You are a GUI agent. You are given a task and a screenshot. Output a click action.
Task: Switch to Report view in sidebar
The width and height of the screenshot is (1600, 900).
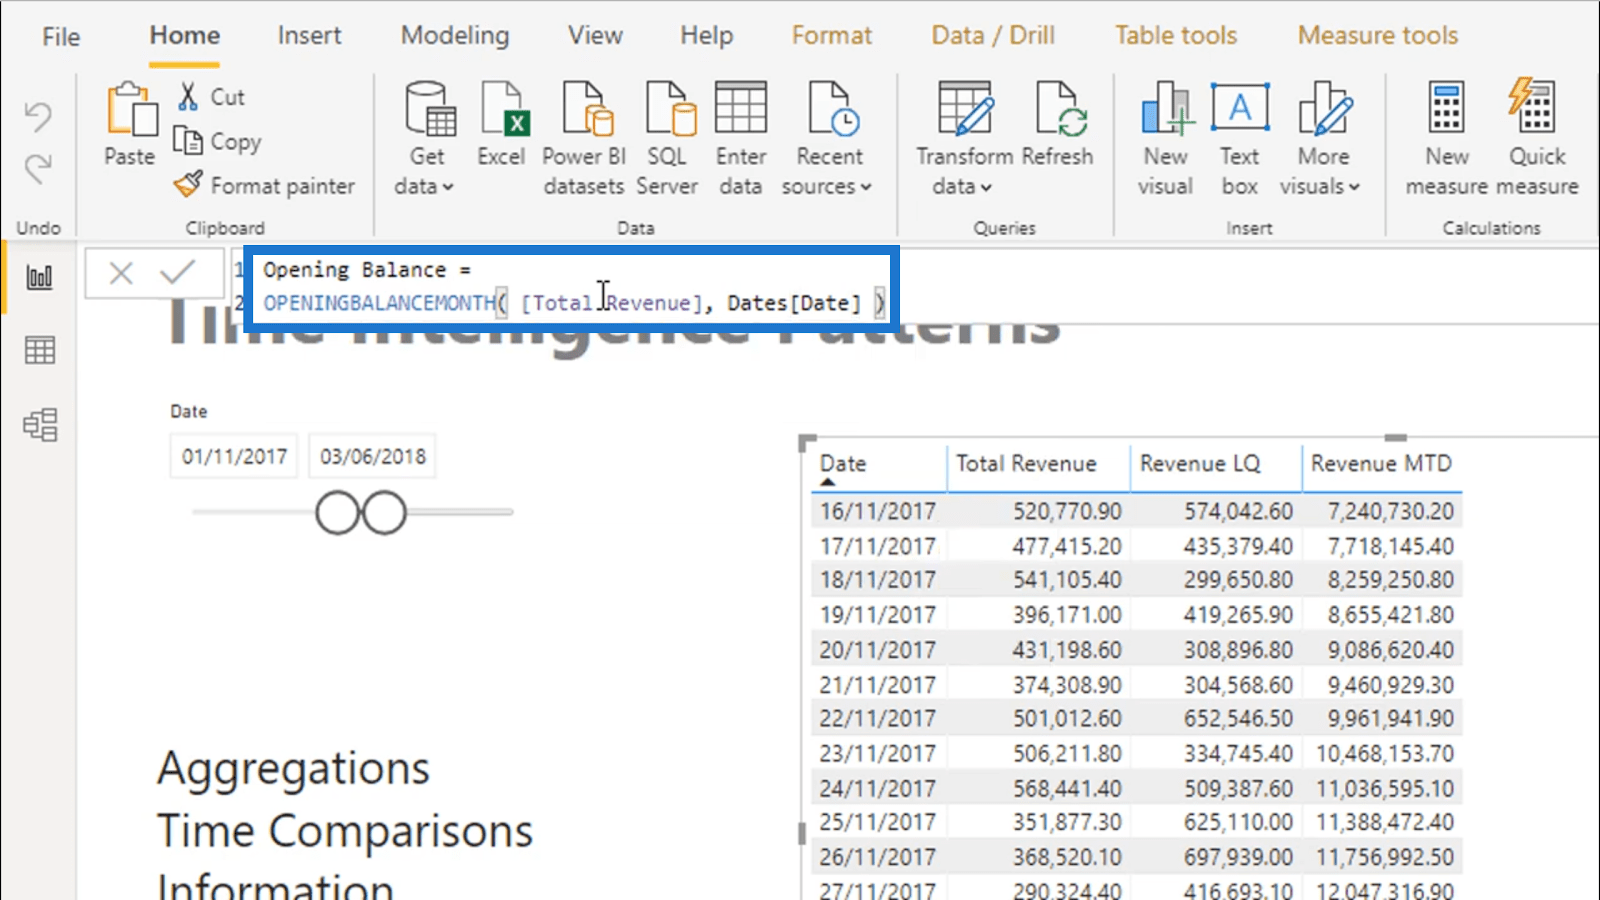(x=39, y=277)
